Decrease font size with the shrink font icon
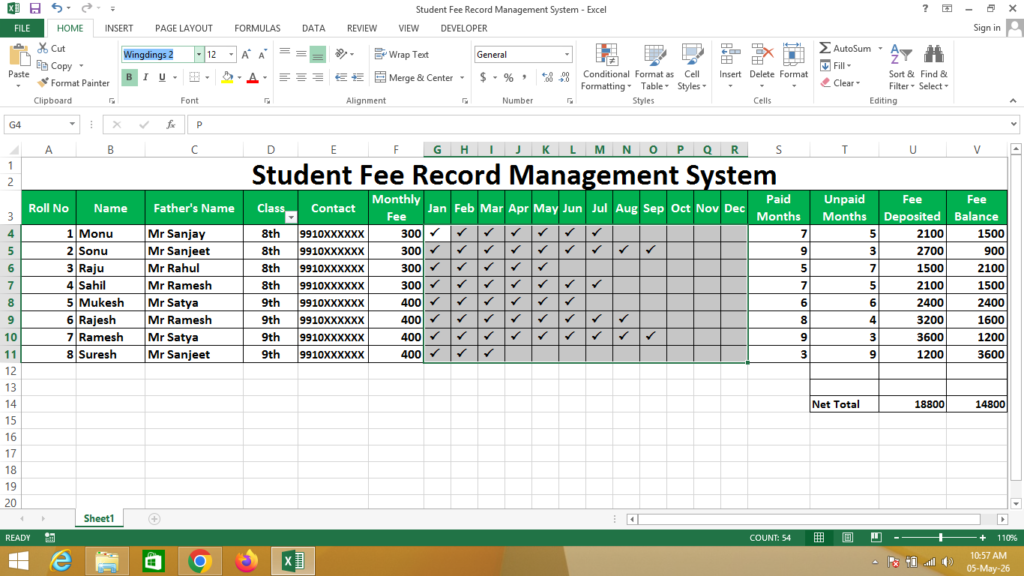 (262, 55)
